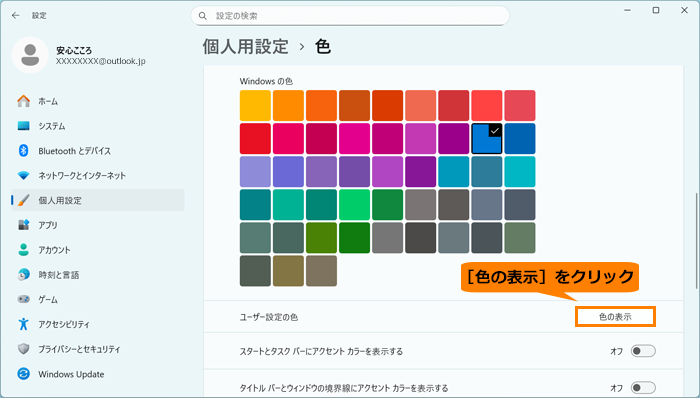Open システム settings
Image resolution: width=700 pixels, height=398 pixels.
(x=97, y=126)
